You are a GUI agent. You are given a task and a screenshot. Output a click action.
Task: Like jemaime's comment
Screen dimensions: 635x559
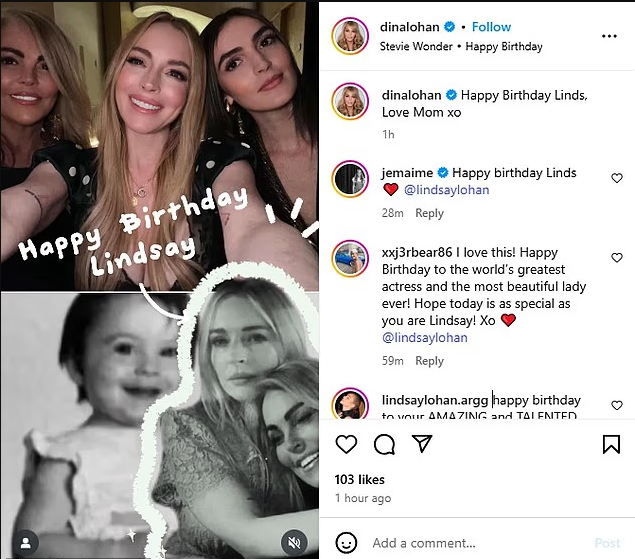(x=616, y=178)
